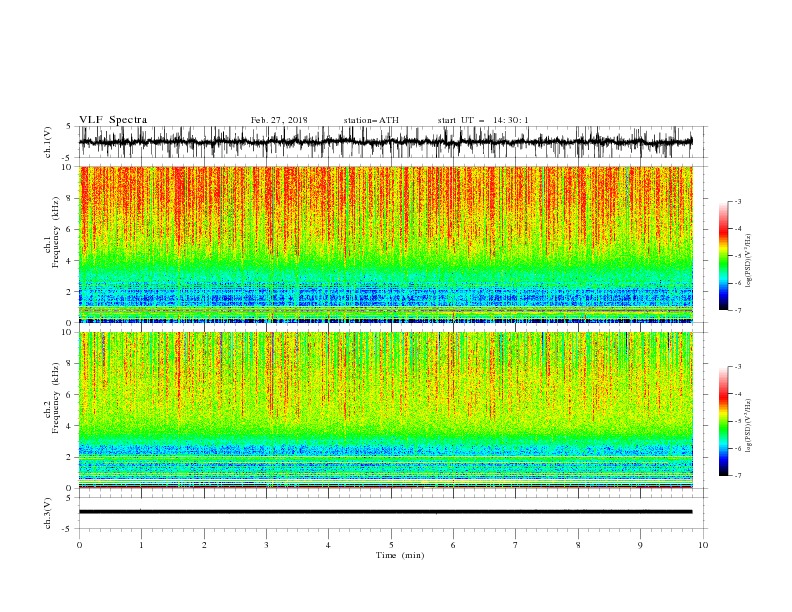Click the "ch.3(V)" waveform axis label
This screenshot has width=792, height=612.
point(48,513)
